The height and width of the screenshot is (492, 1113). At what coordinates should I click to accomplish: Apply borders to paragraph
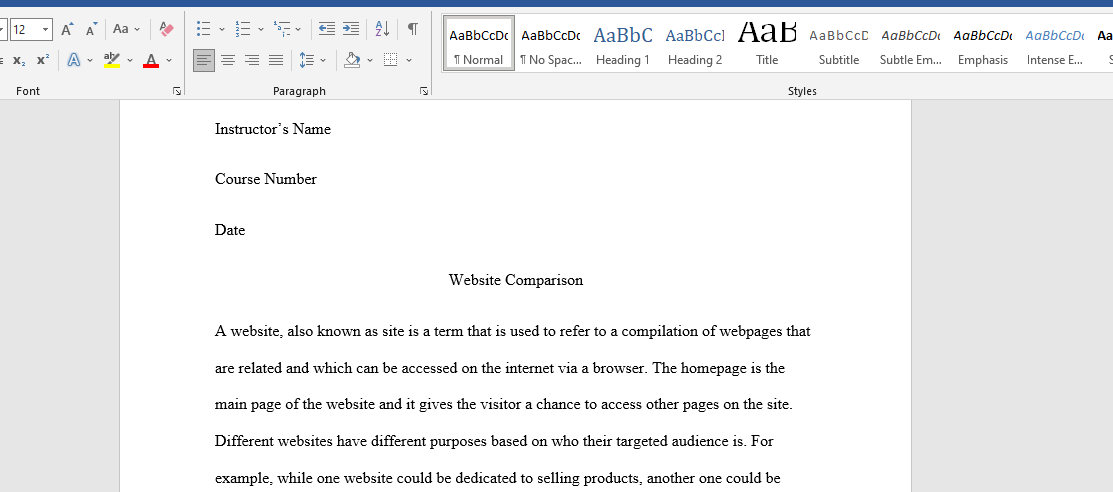(x=390, y=60)
